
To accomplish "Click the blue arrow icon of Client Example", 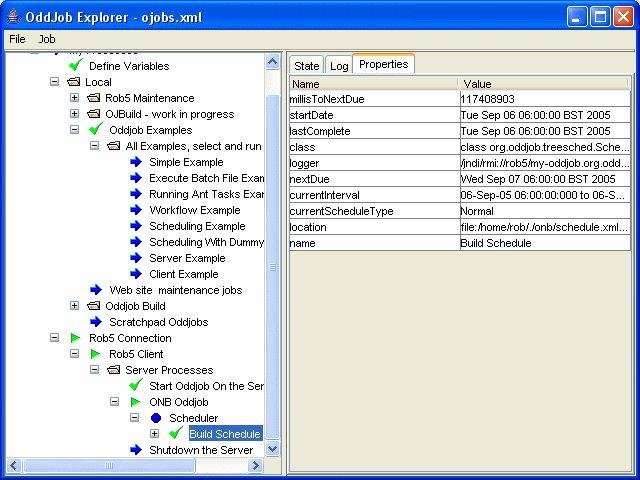I will (x=136, y=274).
